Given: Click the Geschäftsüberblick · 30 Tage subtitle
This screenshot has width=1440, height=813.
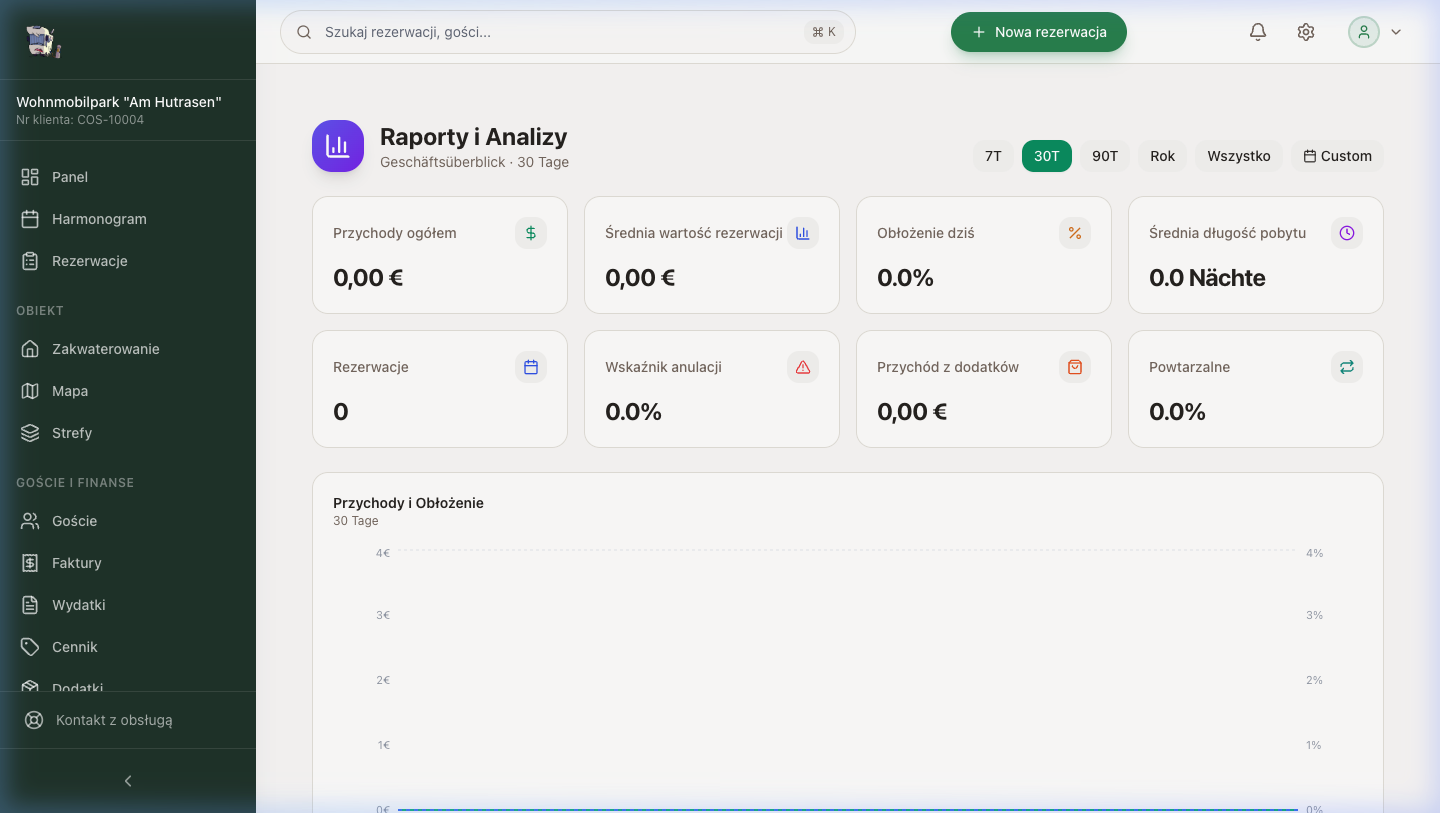Looking at the screenshot, I should [474, 162].
